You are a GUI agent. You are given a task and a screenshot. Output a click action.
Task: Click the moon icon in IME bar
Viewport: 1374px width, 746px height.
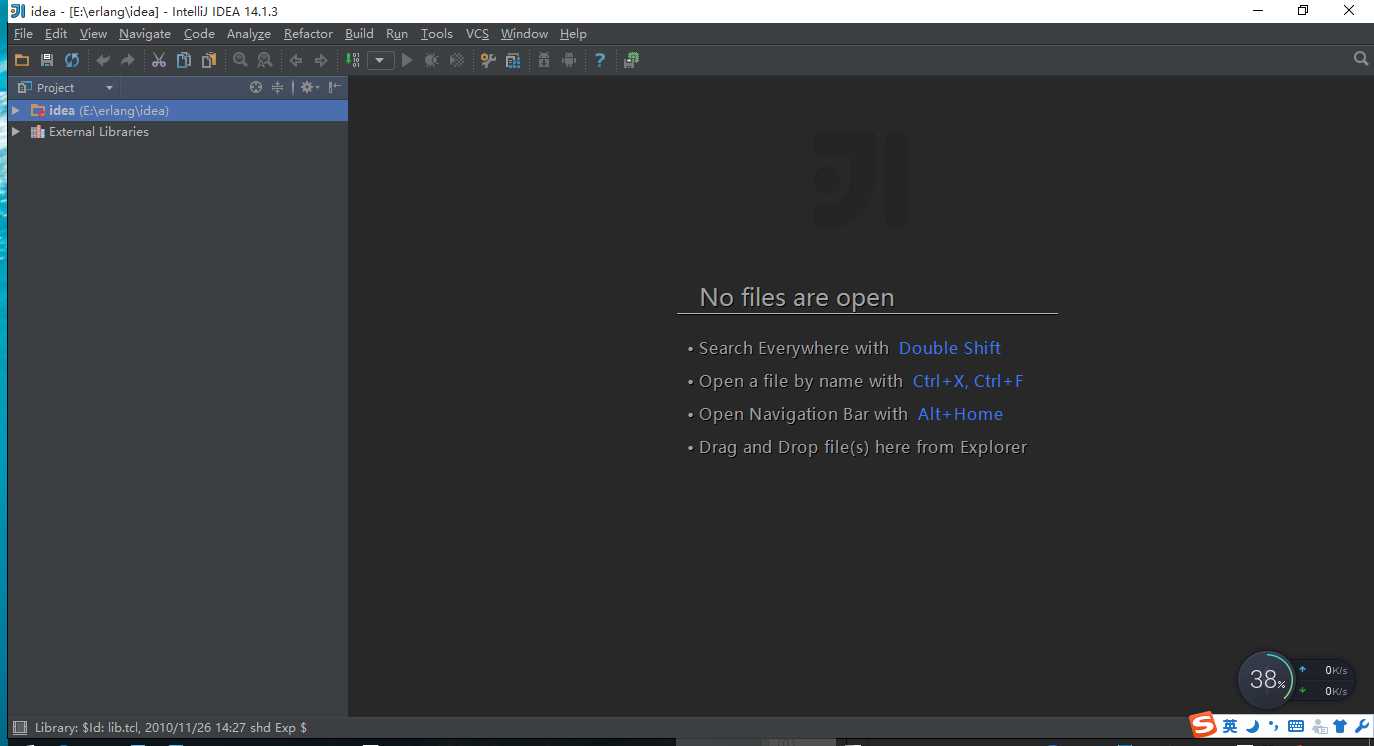tap(1252, 726)
